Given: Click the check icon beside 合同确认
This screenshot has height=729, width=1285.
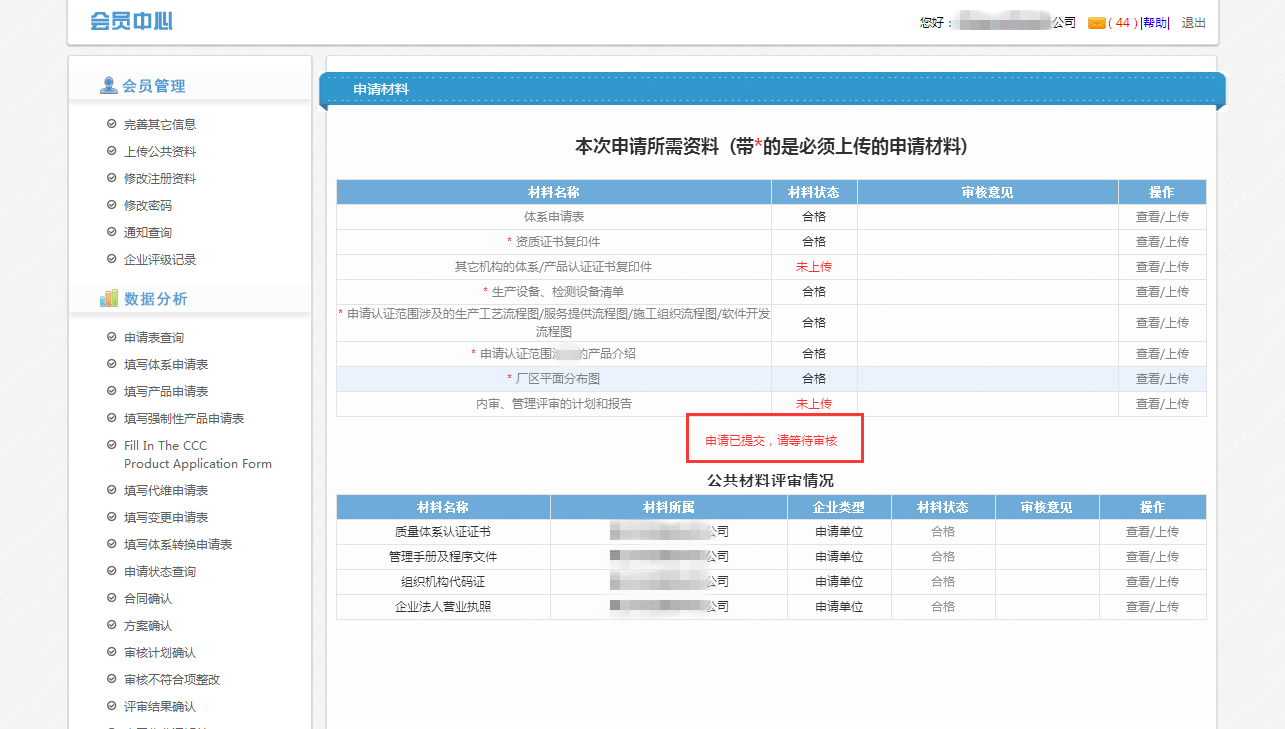Looking at the screenshot, I should coord(112,598).
